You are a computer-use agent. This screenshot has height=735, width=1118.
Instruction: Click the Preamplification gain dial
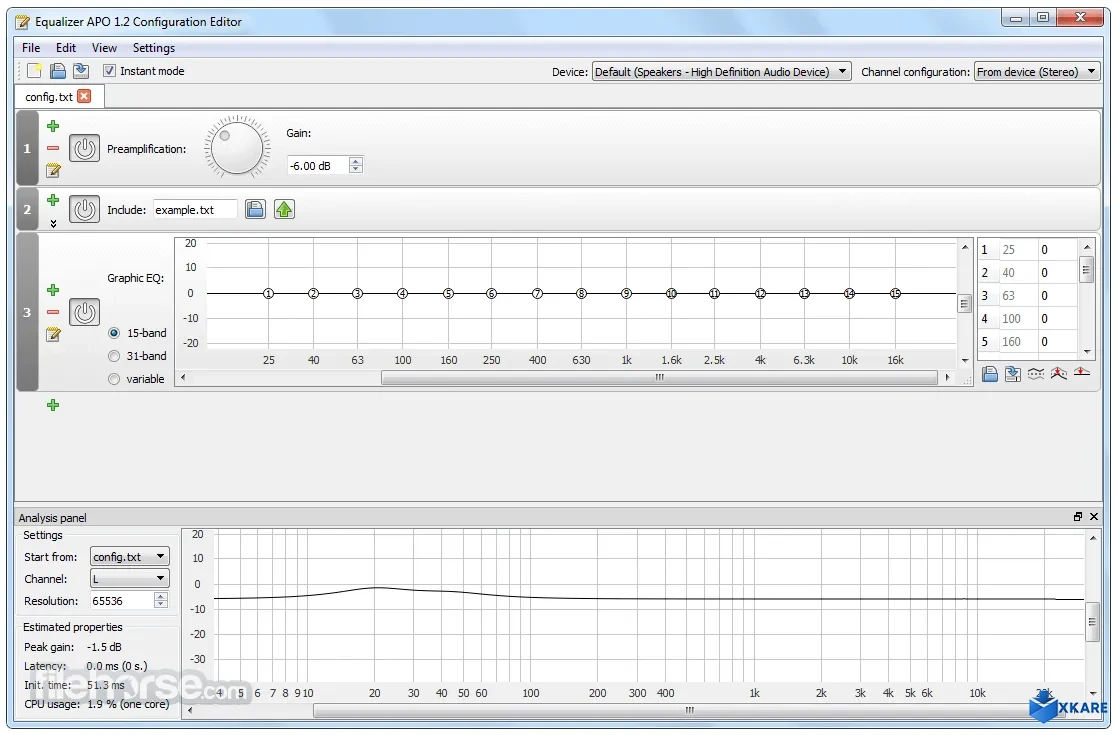[x=237, y=148]
